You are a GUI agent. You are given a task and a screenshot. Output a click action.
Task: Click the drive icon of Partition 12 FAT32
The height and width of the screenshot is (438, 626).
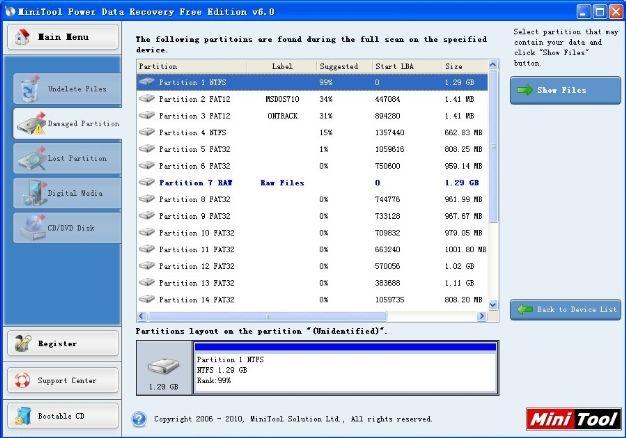click(147, 266)
